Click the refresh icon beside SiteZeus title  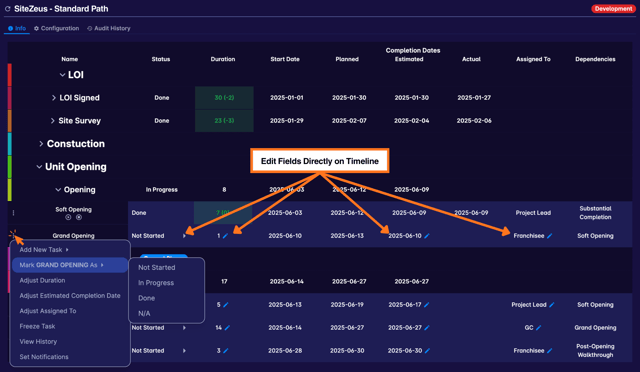(7, 9)
